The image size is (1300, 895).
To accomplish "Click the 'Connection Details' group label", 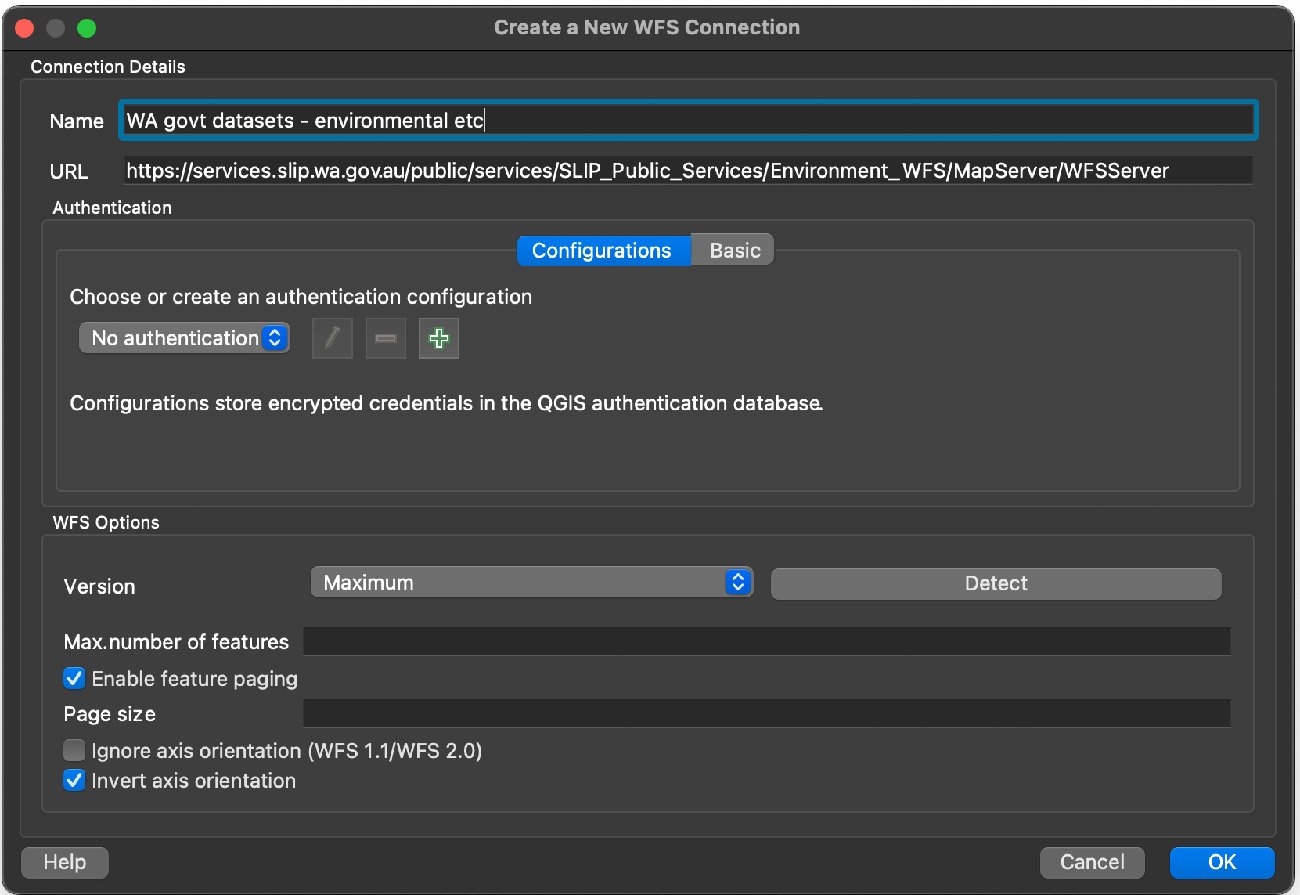I will pyautogui.click(x=108, y=67).
